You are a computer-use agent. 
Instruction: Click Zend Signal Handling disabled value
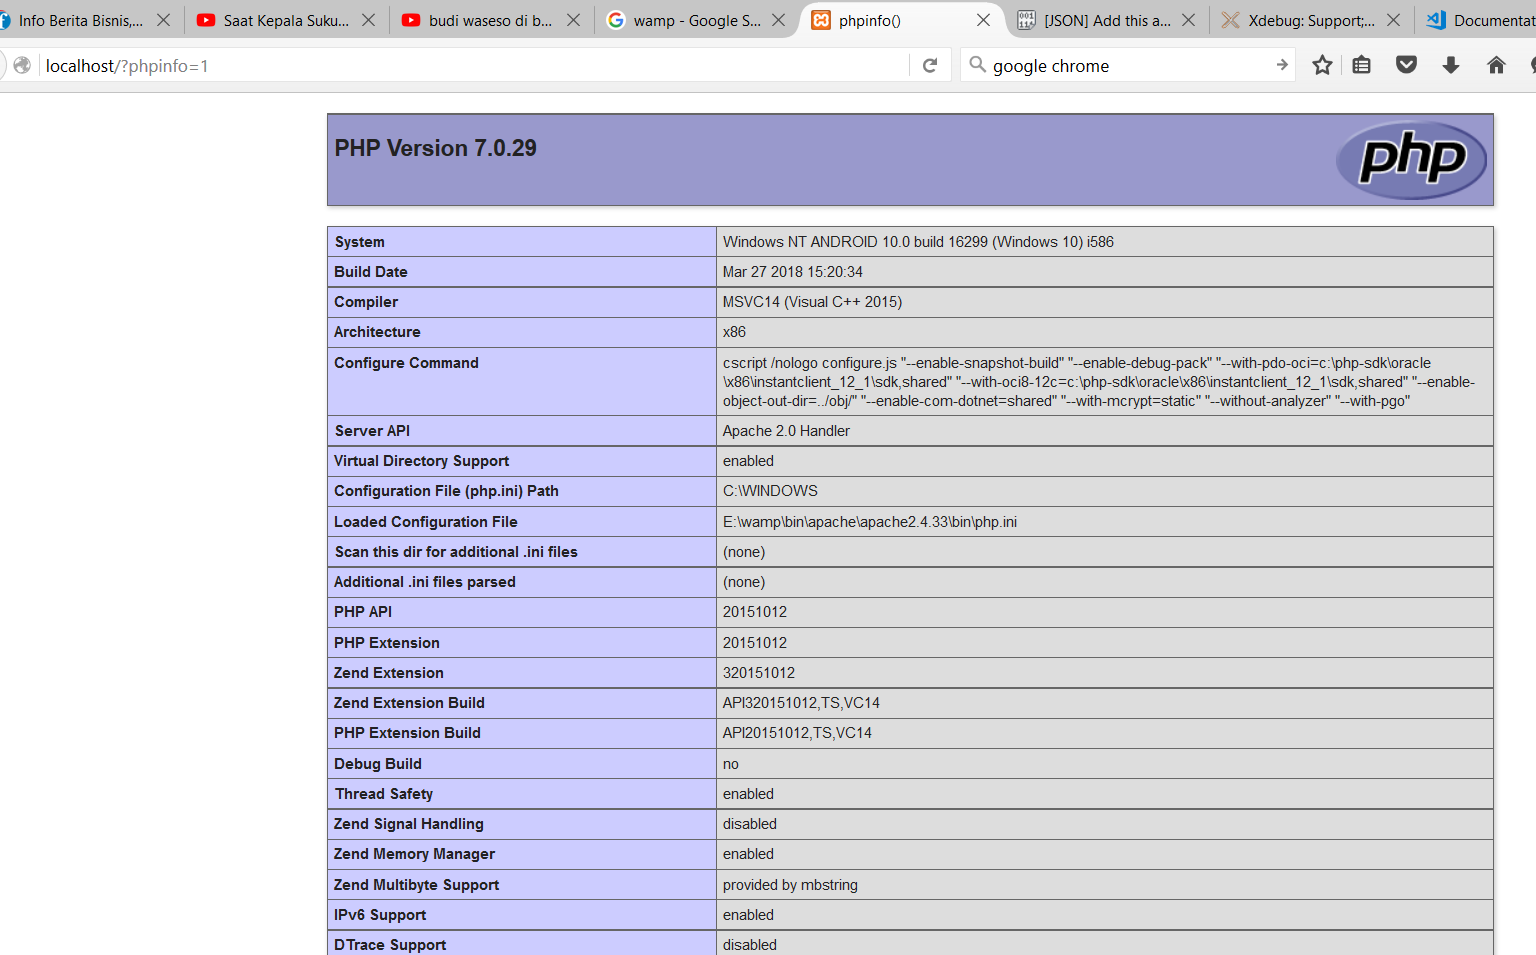tap(750, 824)
